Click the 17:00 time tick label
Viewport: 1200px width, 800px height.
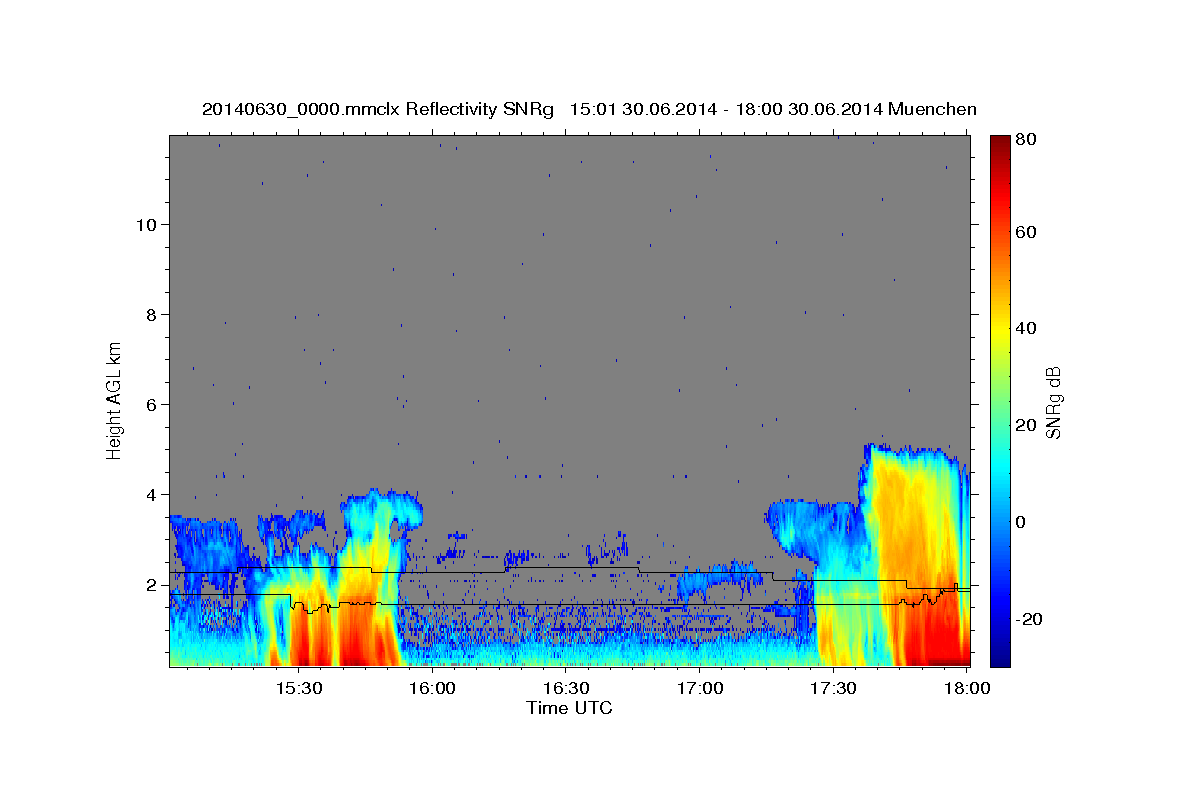tap(700, 688)
